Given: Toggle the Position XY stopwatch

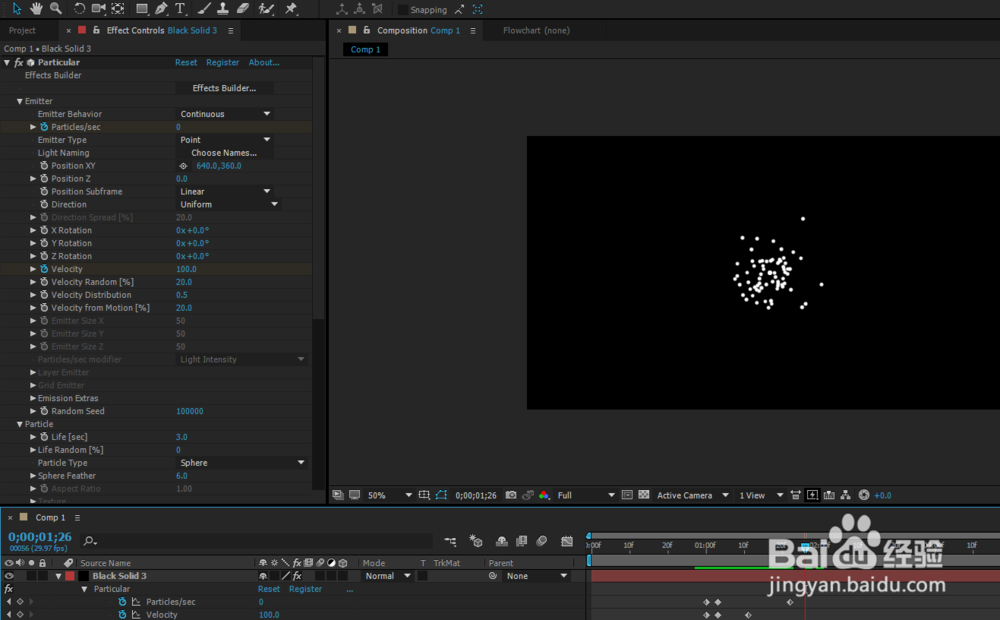Looking at the screenshot, I should [44, 166].
